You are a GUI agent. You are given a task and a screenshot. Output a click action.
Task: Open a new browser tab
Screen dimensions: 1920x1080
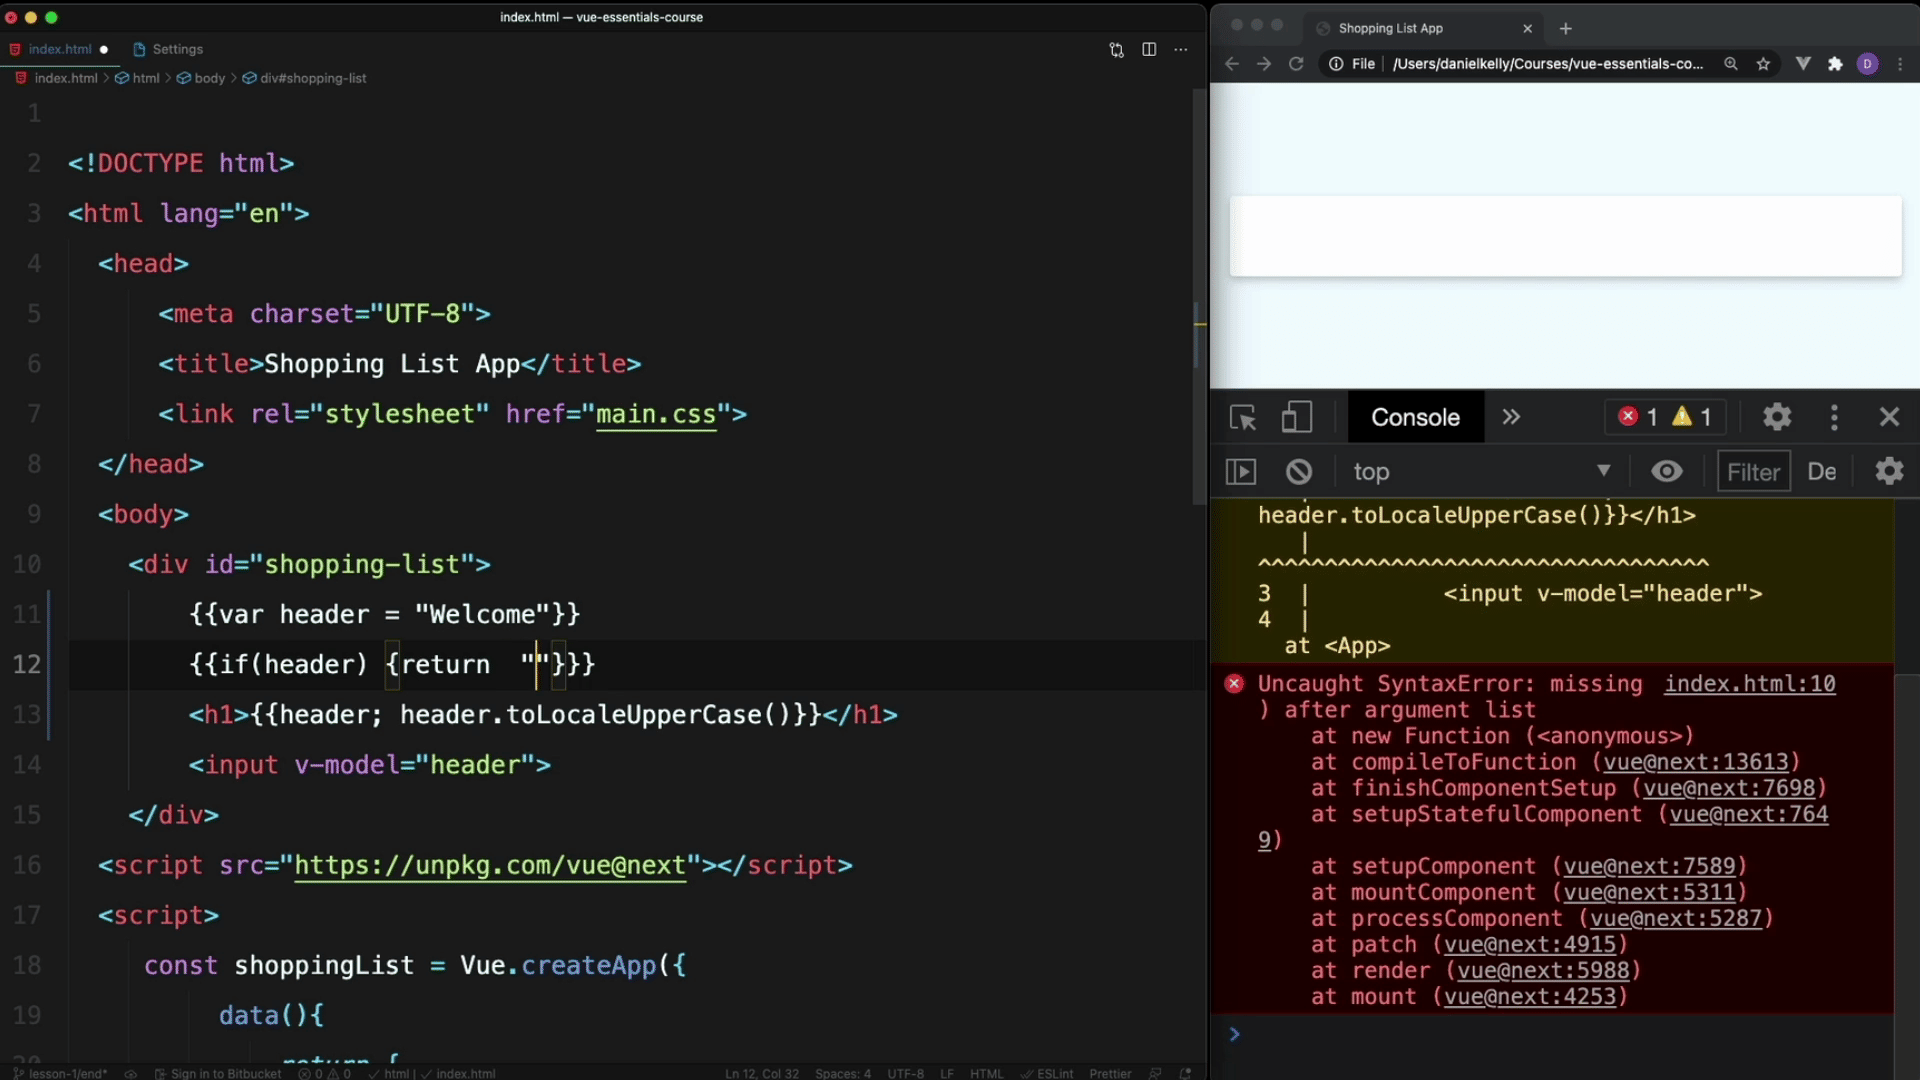pos(1566,29)
